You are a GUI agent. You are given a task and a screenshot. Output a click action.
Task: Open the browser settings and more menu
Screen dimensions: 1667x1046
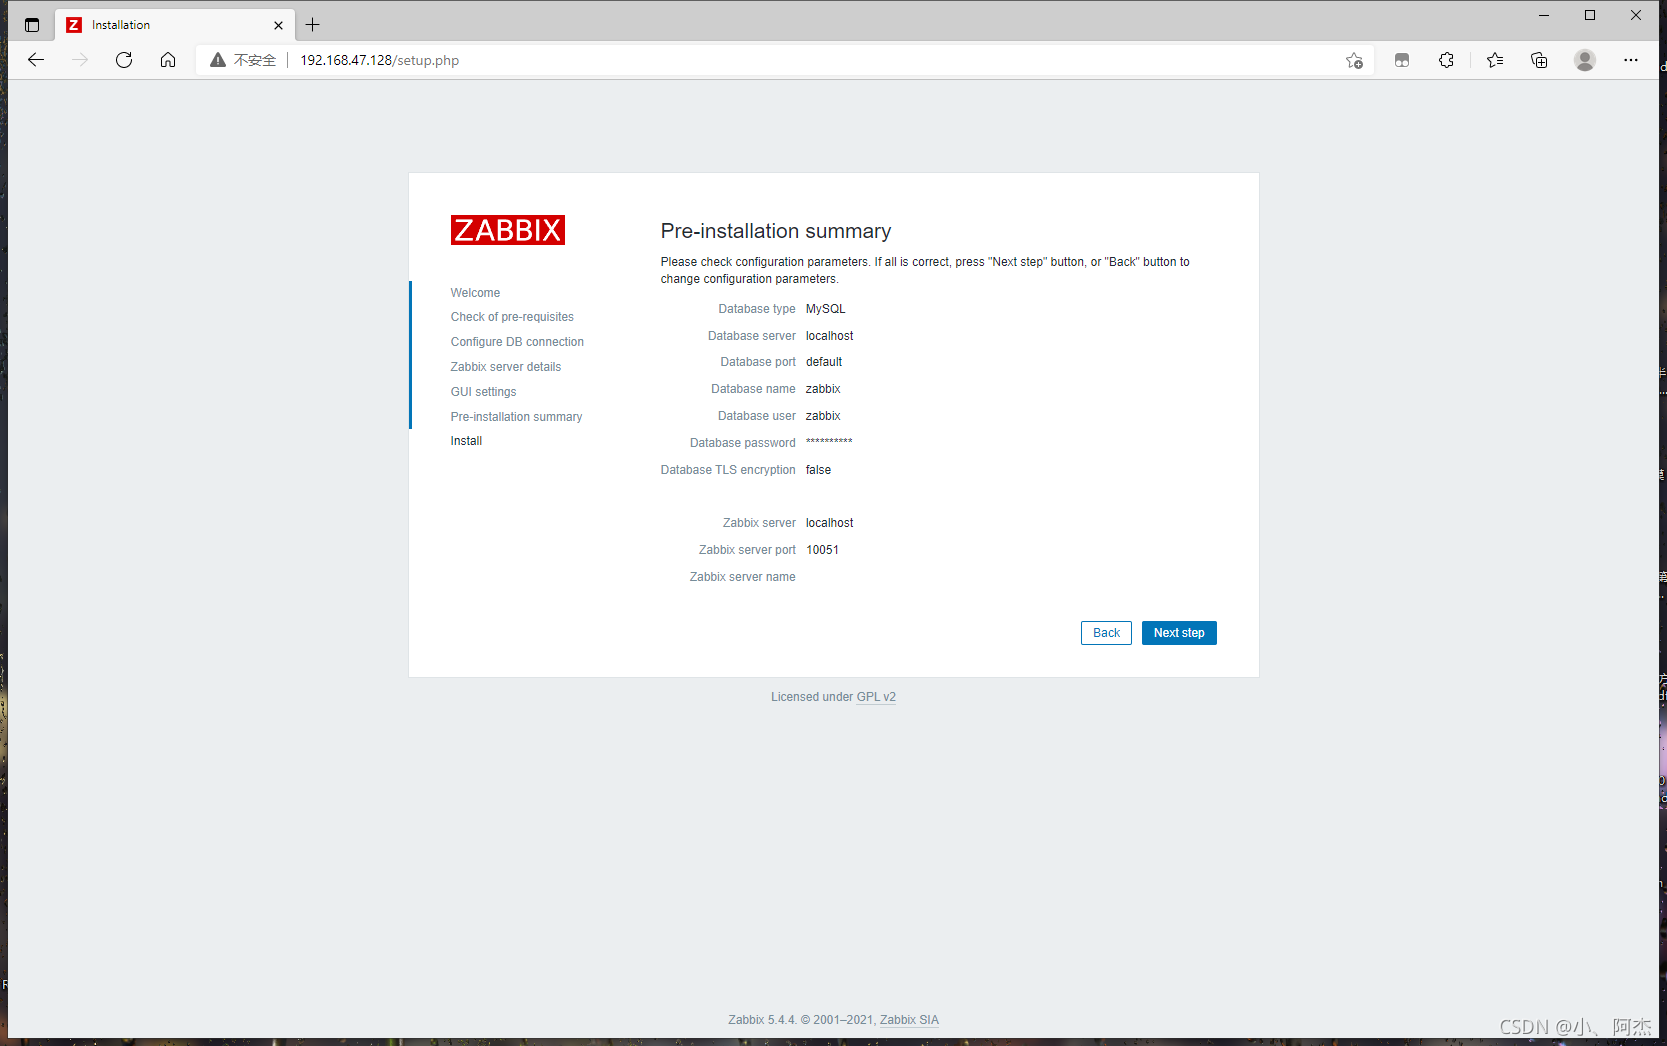pos(1631,60)
